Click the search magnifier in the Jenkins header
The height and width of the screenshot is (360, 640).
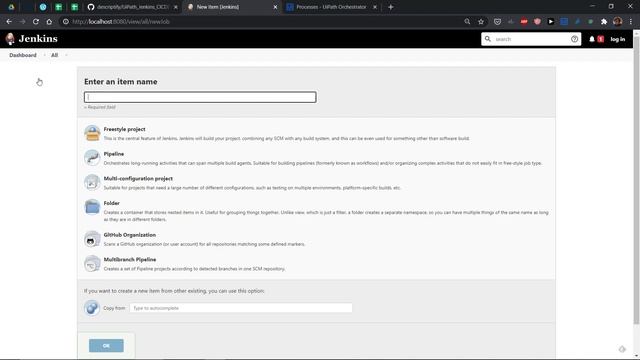[x=488, y=39]
